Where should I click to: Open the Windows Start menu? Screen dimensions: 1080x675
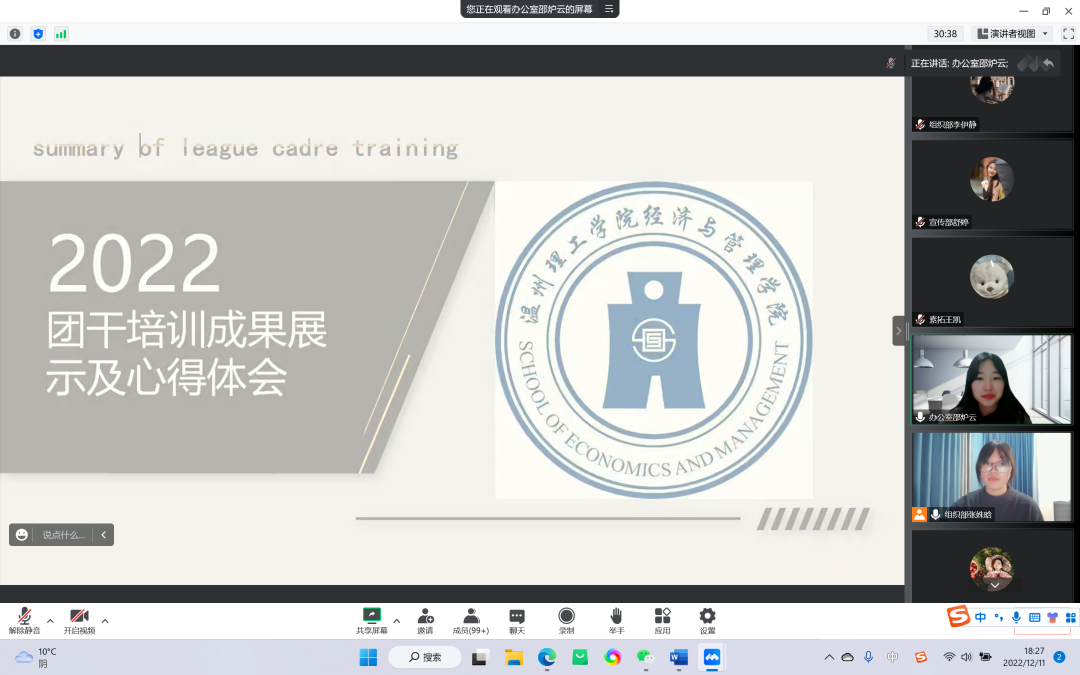(x=368, y=658)
